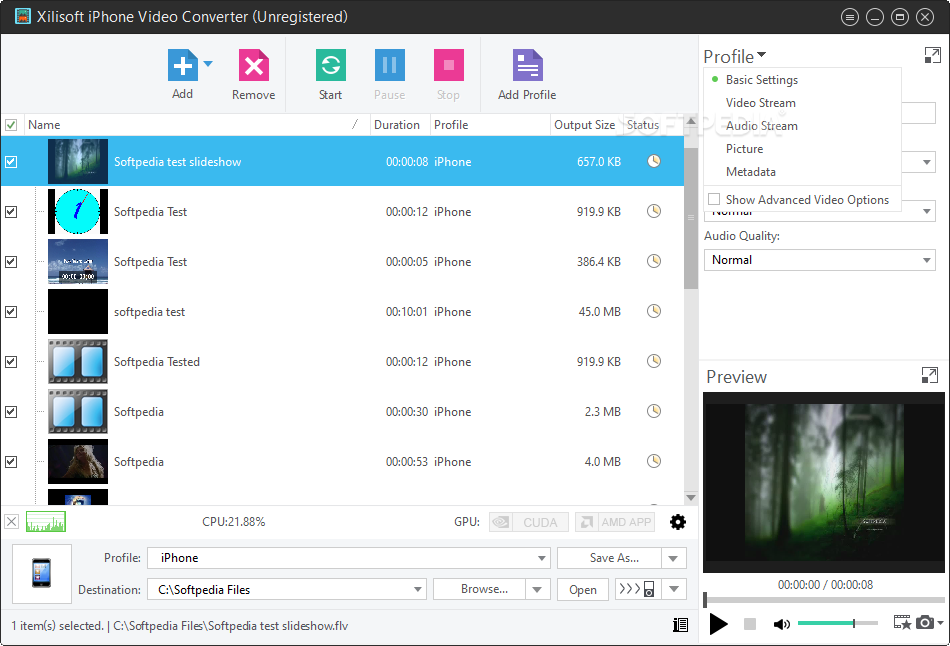Click the Stop toolbar icon

click(448, 65)
